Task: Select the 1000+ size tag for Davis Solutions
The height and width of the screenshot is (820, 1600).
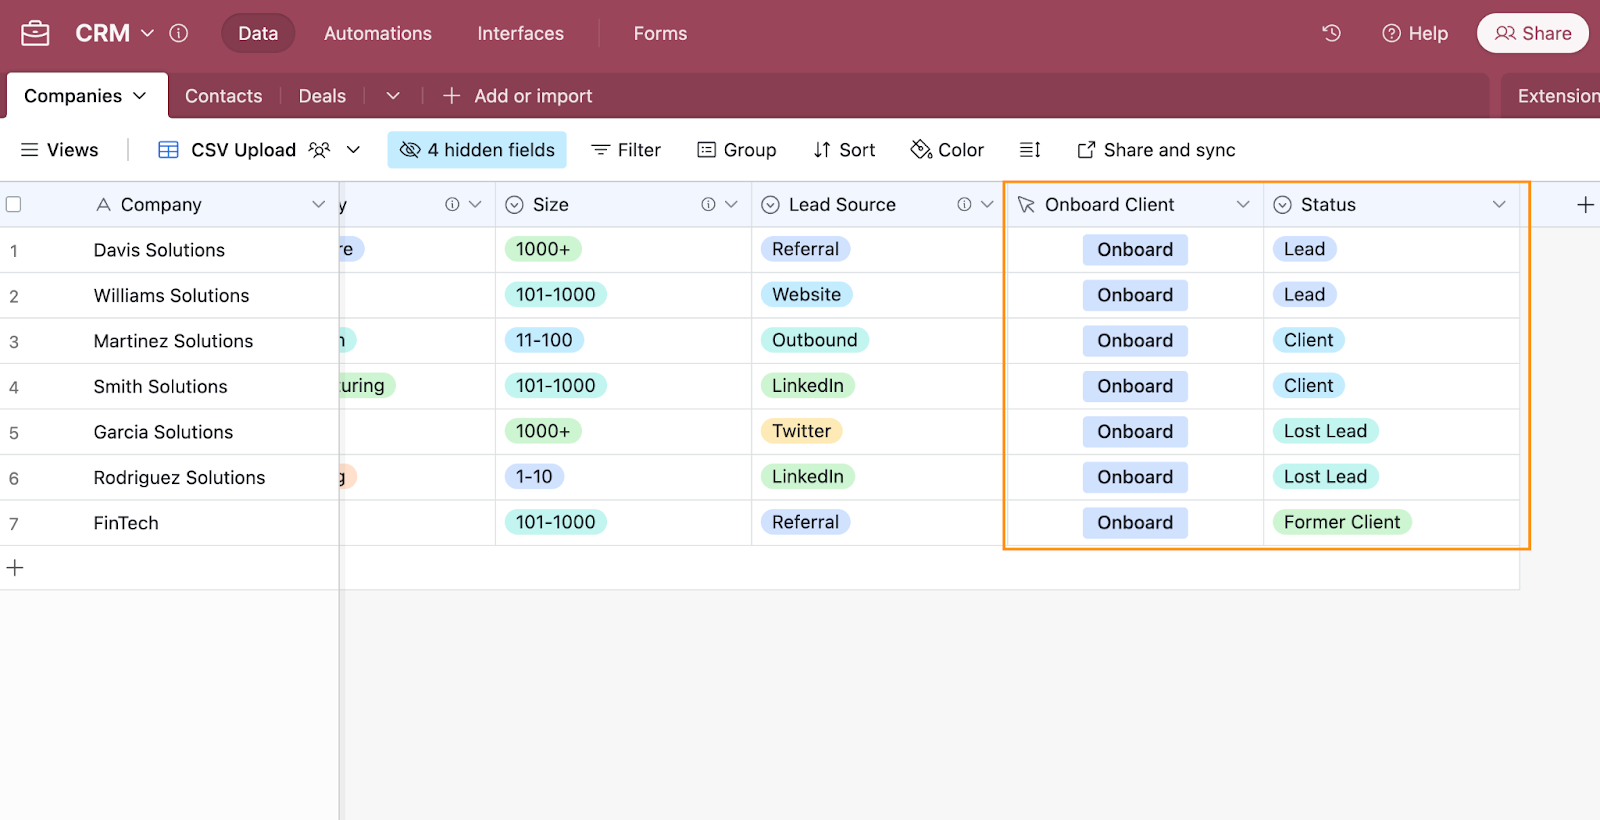Action: click(x=543, y=249)
